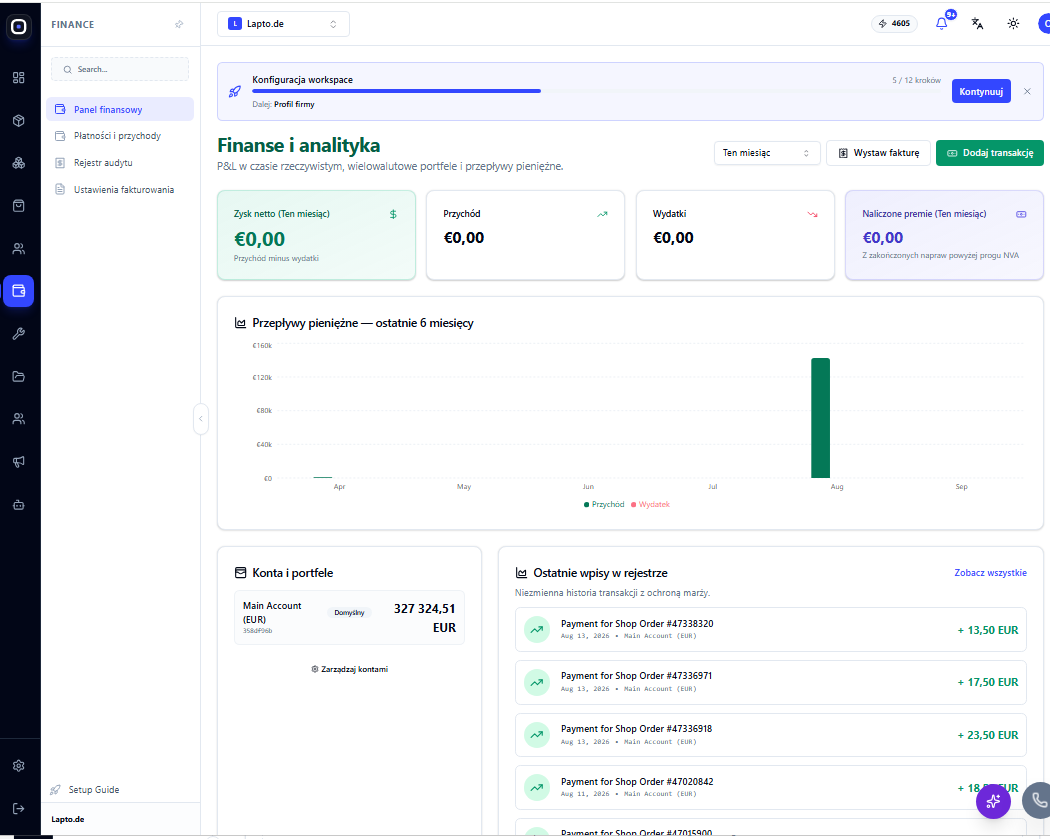This screenshot has height=839, width=1050.
Task: Click the app logo at top of rail
Action: (x=19, y=27)
